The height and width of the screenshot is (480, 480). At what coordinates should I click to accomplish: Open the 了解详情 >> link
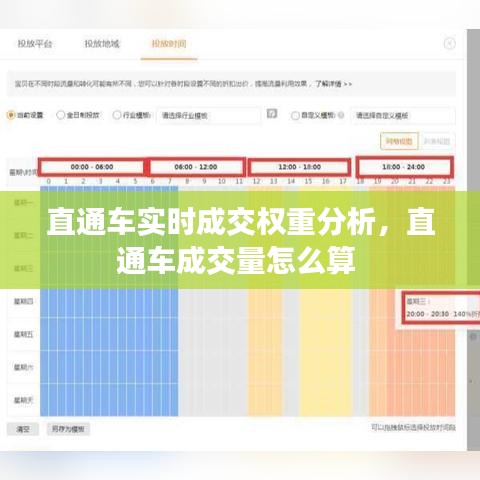pyautogui.click(x=334, y=84)
